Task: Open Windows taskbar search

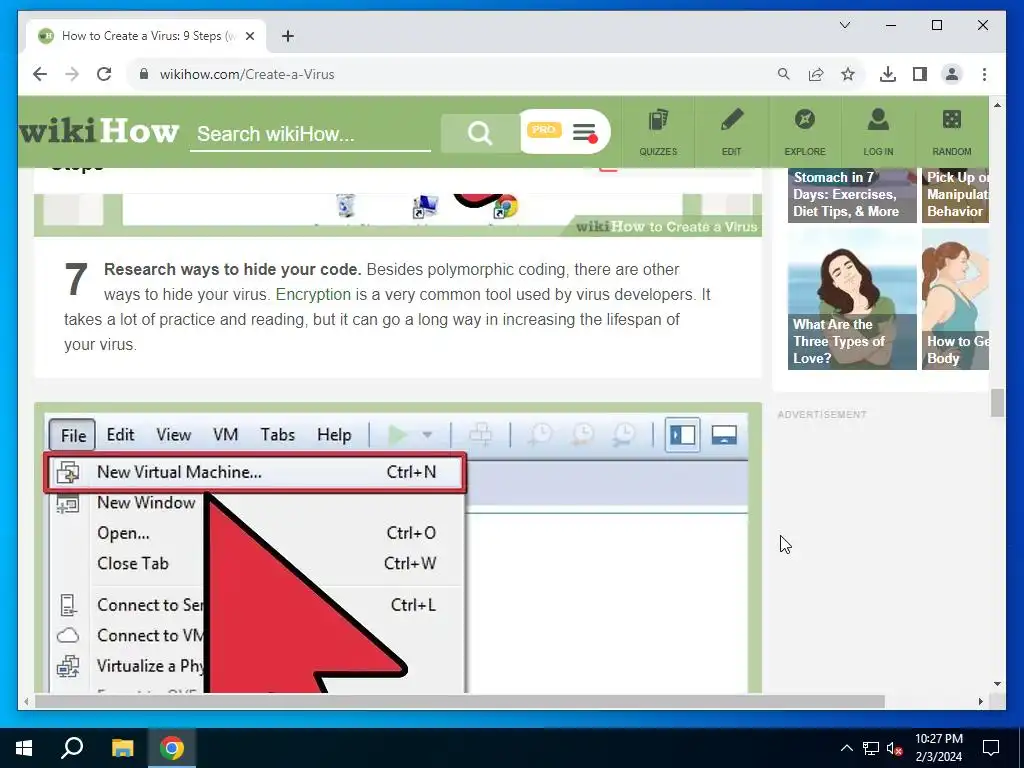Action: click(x=72, y=748)
